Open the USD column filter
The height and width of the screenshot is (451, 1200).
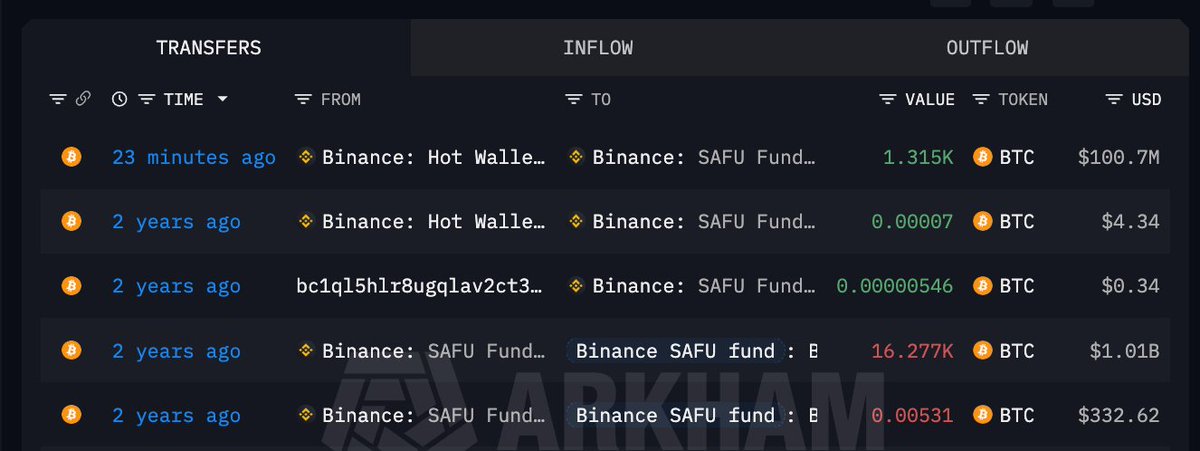tap(1114, 99)
